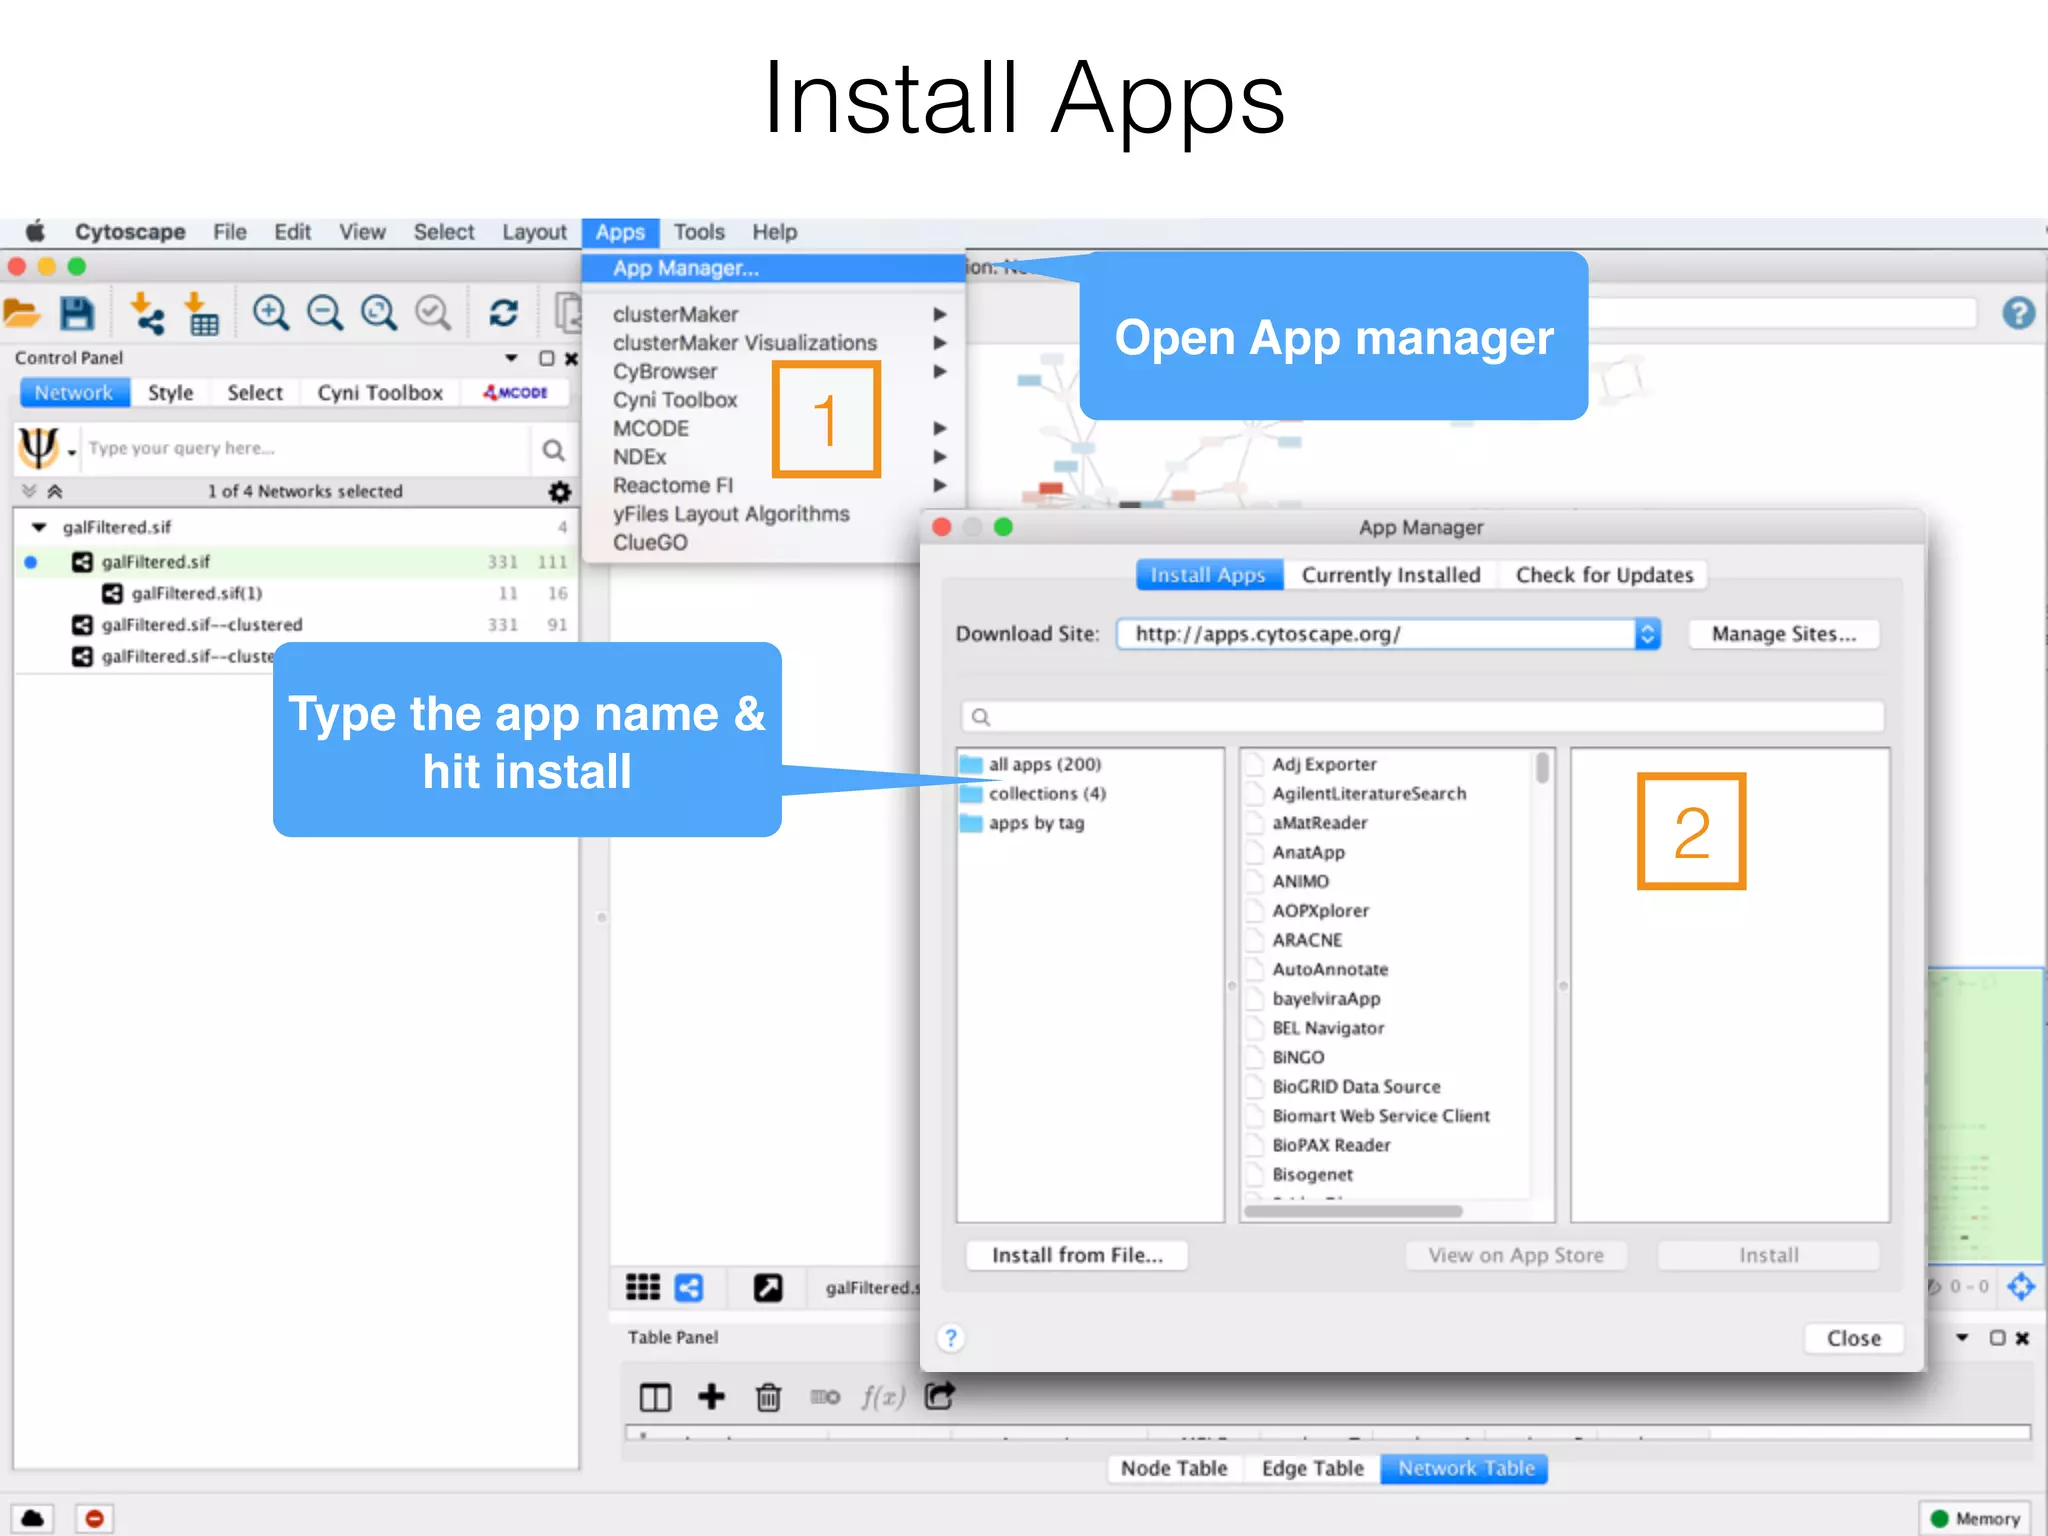
Task: Refresh the view with apply icon
Action: tap(503, 314)
